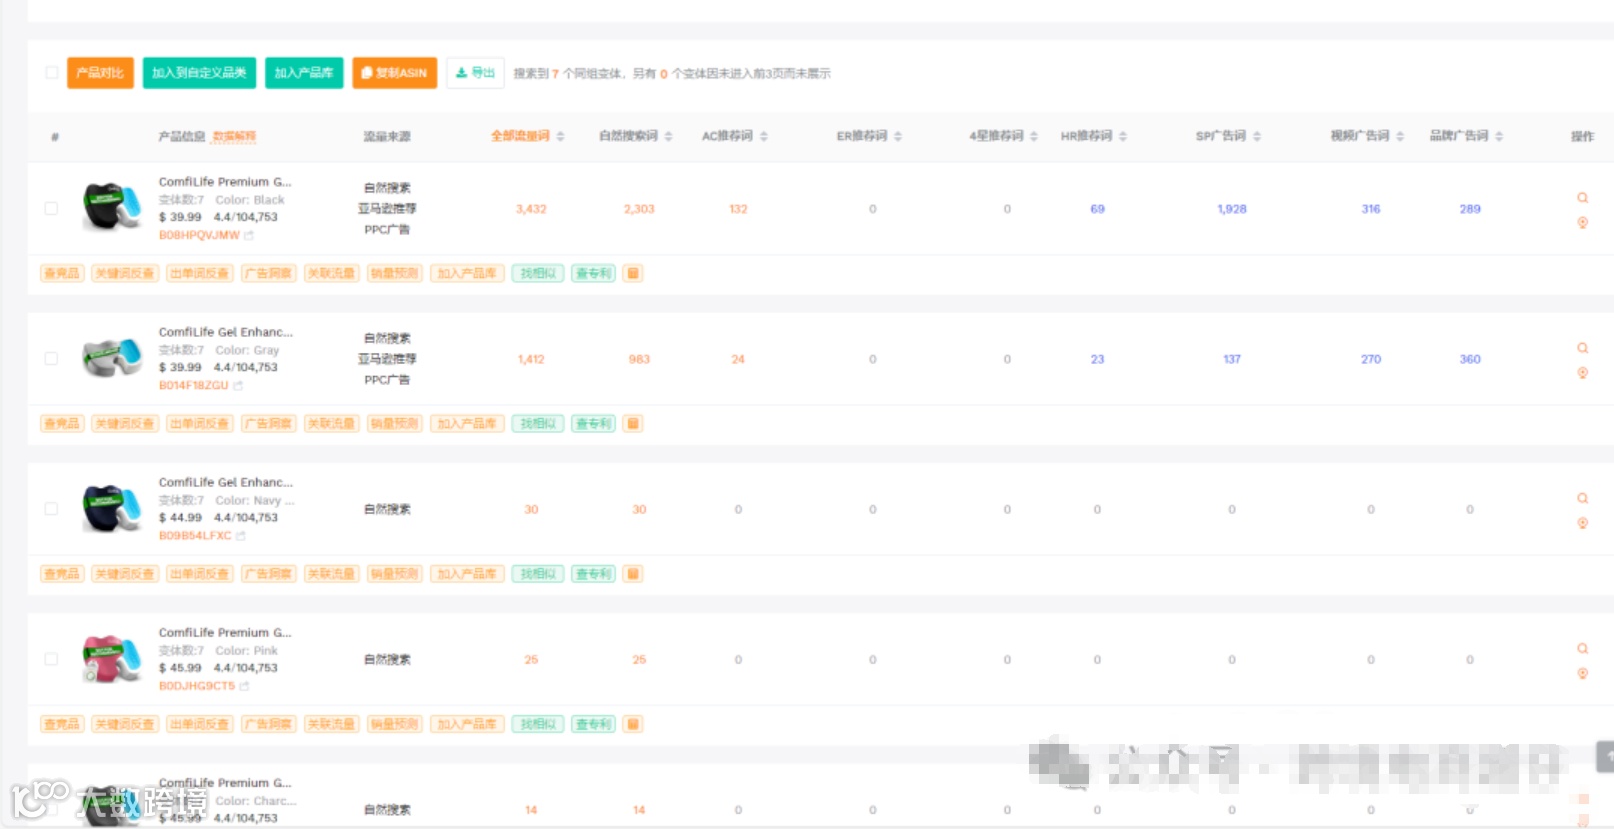The height and width of the screenshot is (829, 1614).
Task: Open the ASIN link B0DJHG9CT5
Action: 197,686
